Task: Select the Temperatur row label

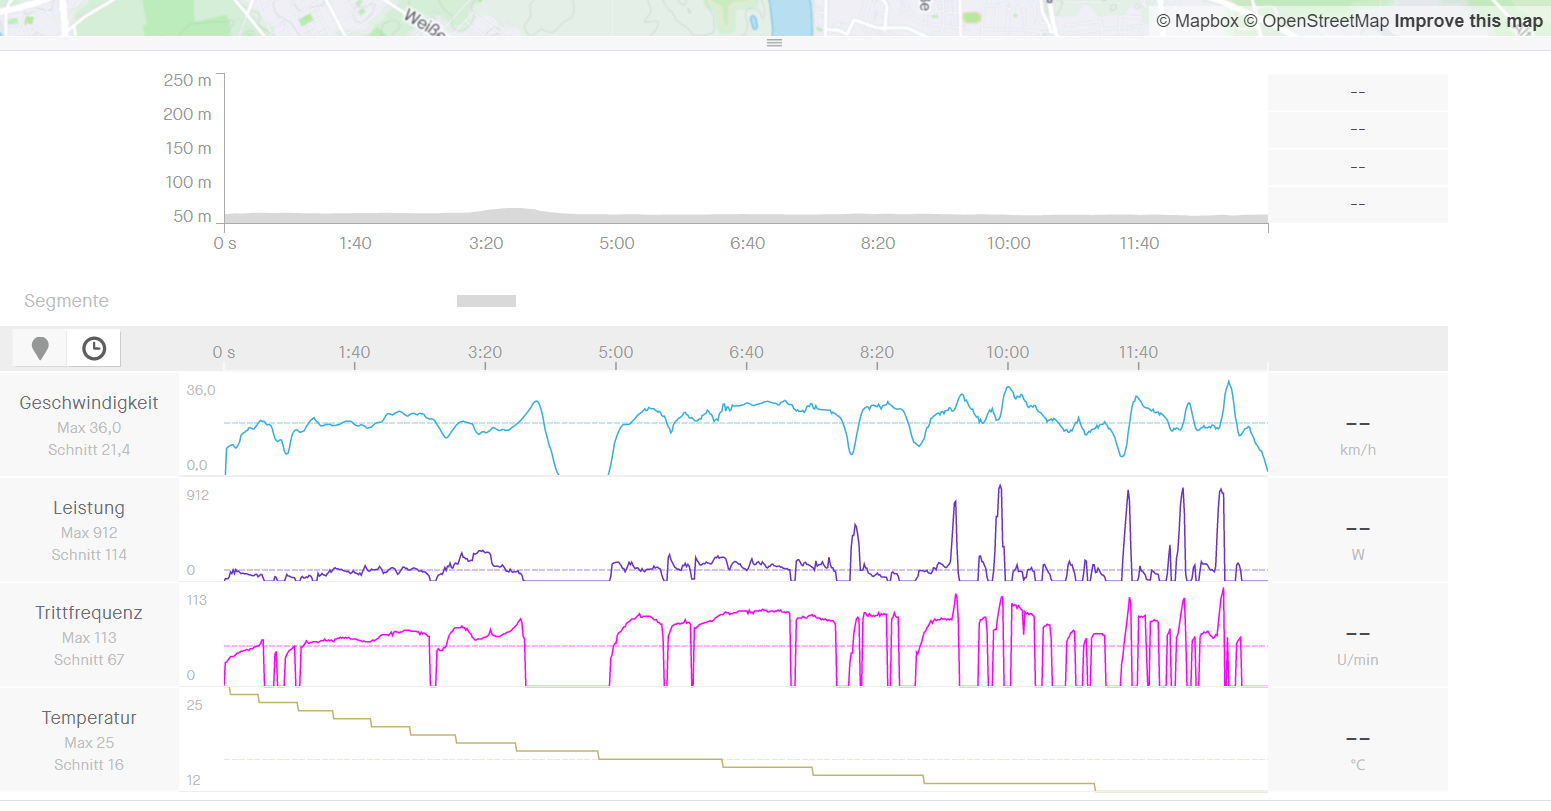Action: [89, 718]
